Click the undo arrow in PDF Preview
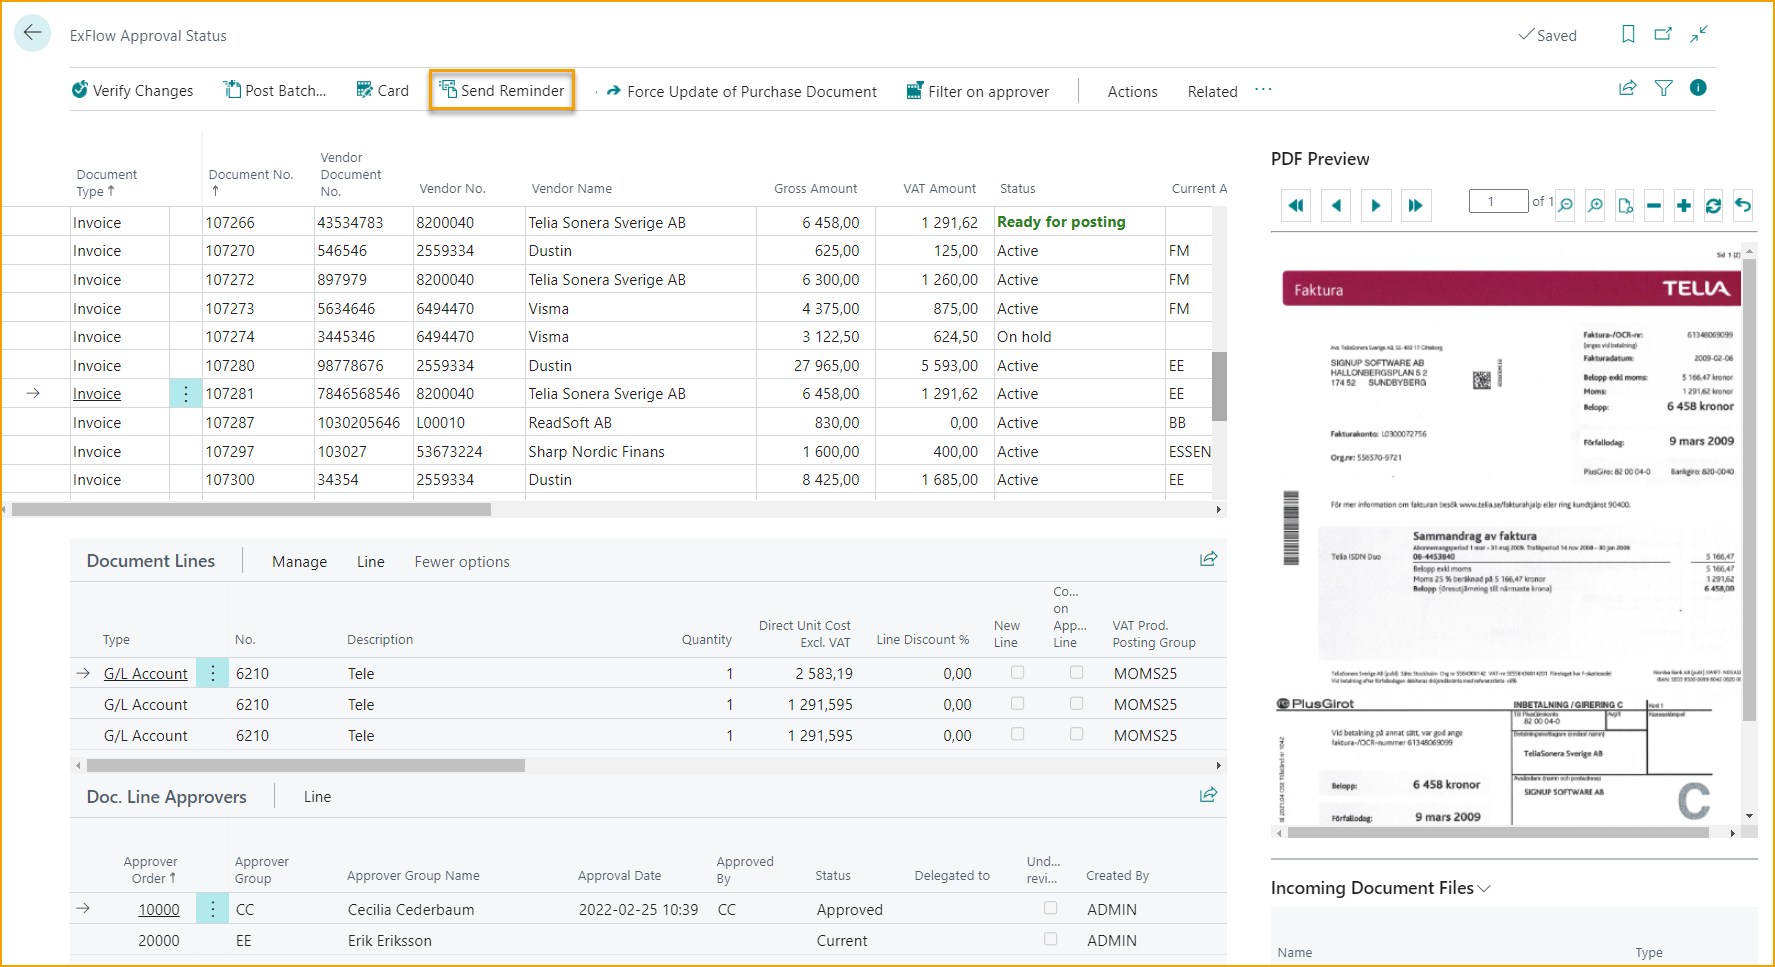The width and height of the screenshot is (1775, 967). pos(1743,206)
